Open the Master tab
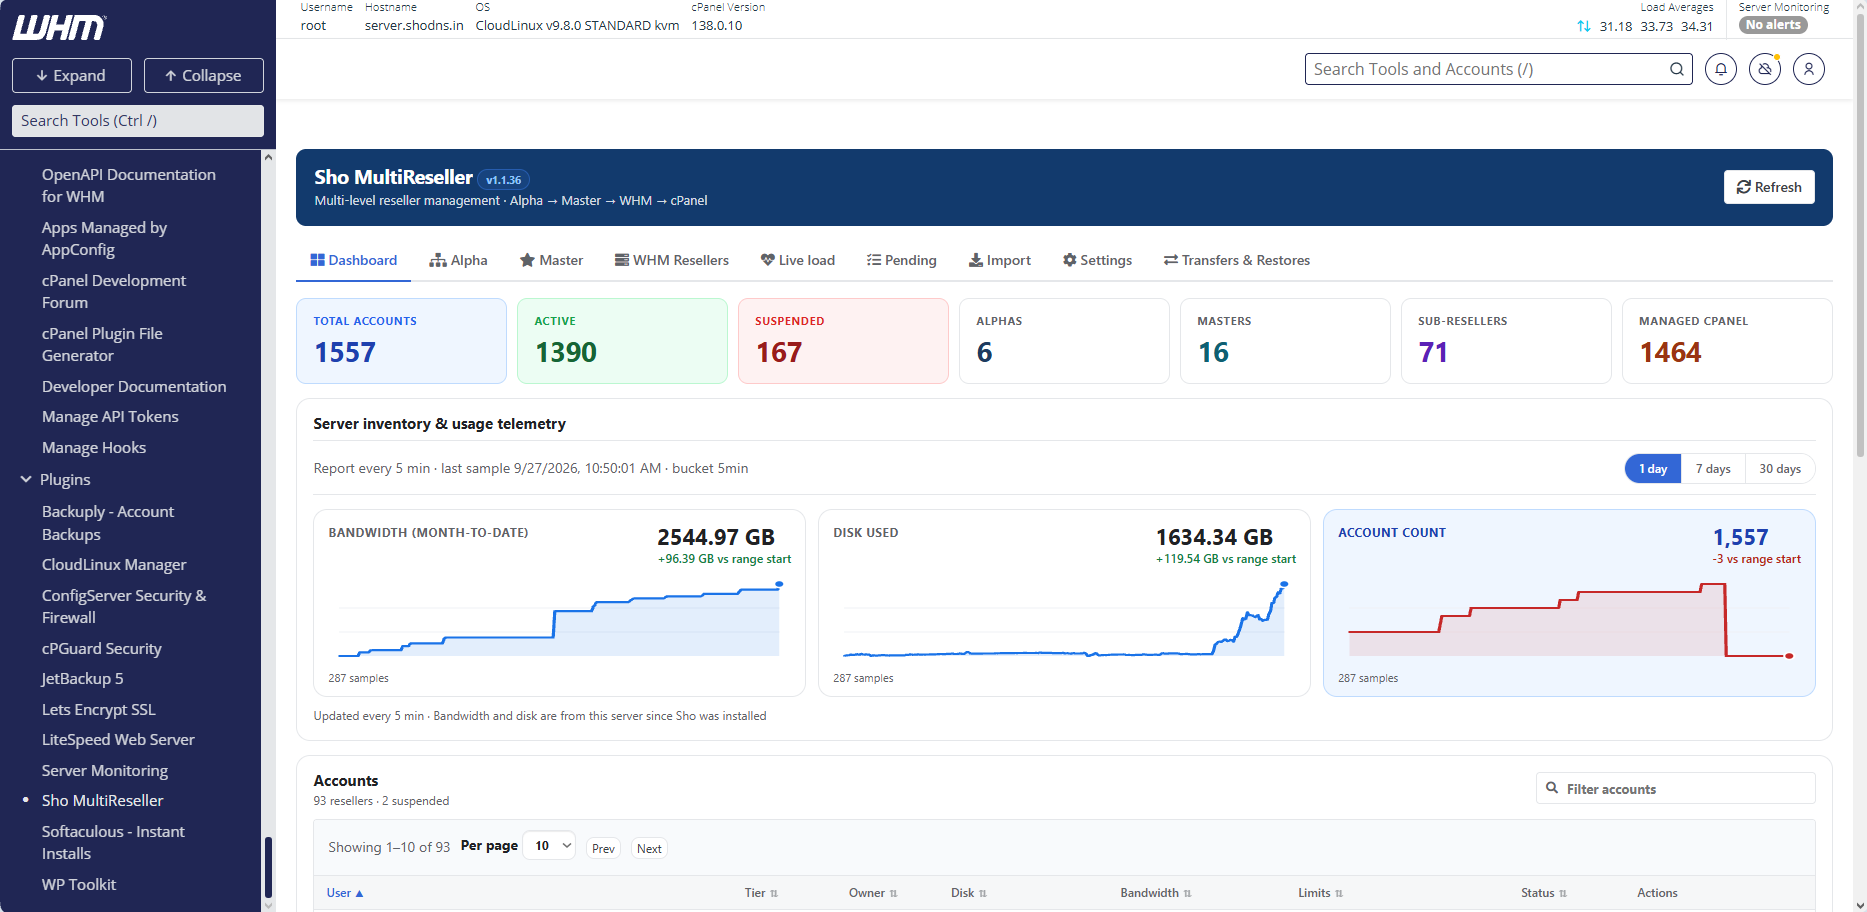Screen dimensions: 1867x912 [x=551, y=260]
